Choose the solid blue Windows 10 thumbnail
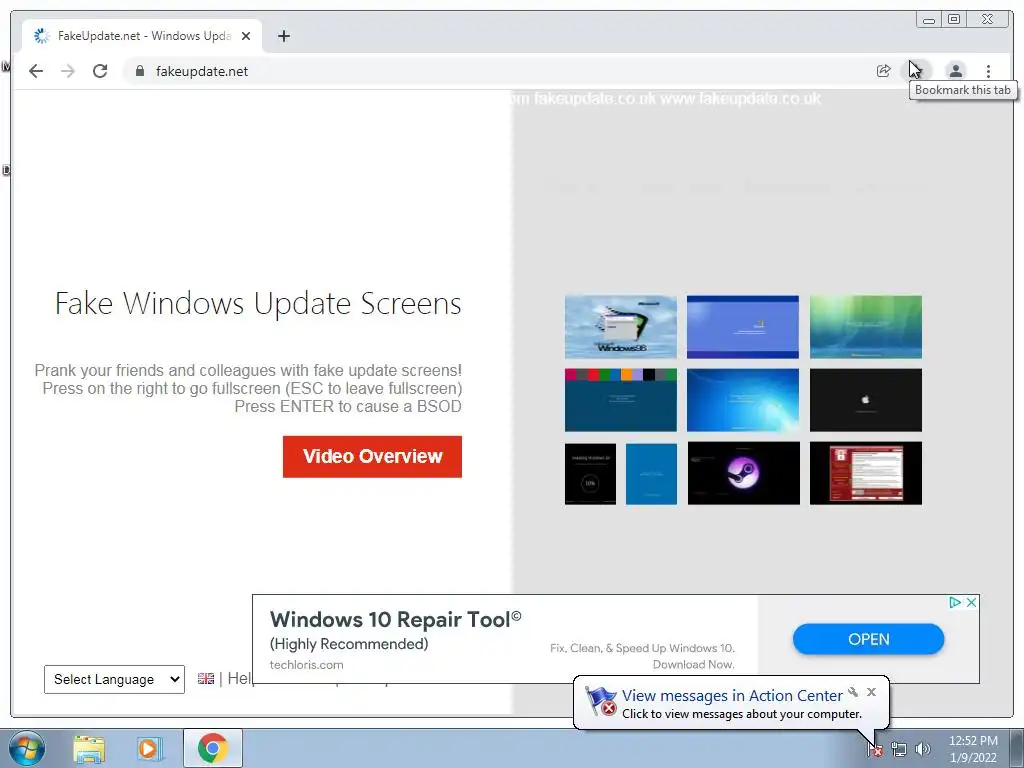 coord(651,473)
